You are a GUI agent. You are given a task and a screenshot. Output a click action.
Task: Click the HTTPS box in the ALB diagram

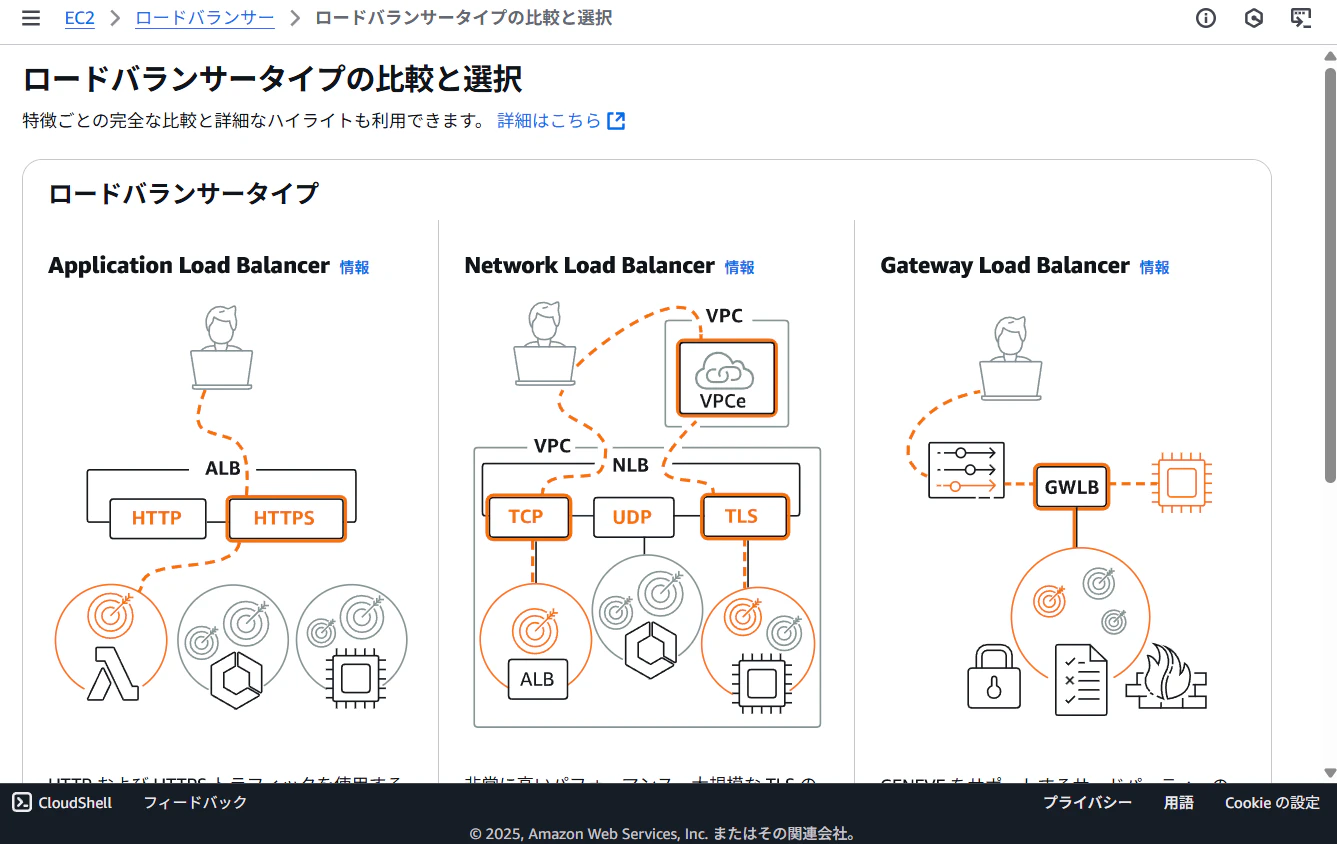click(285, 518)
